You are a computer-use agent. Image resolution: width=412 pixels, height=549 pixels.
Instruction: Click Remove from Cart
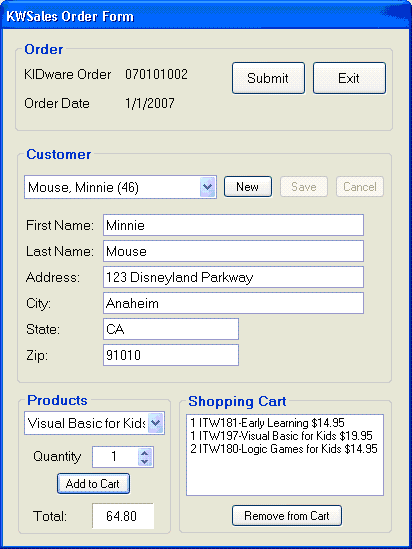click(287, 515)
